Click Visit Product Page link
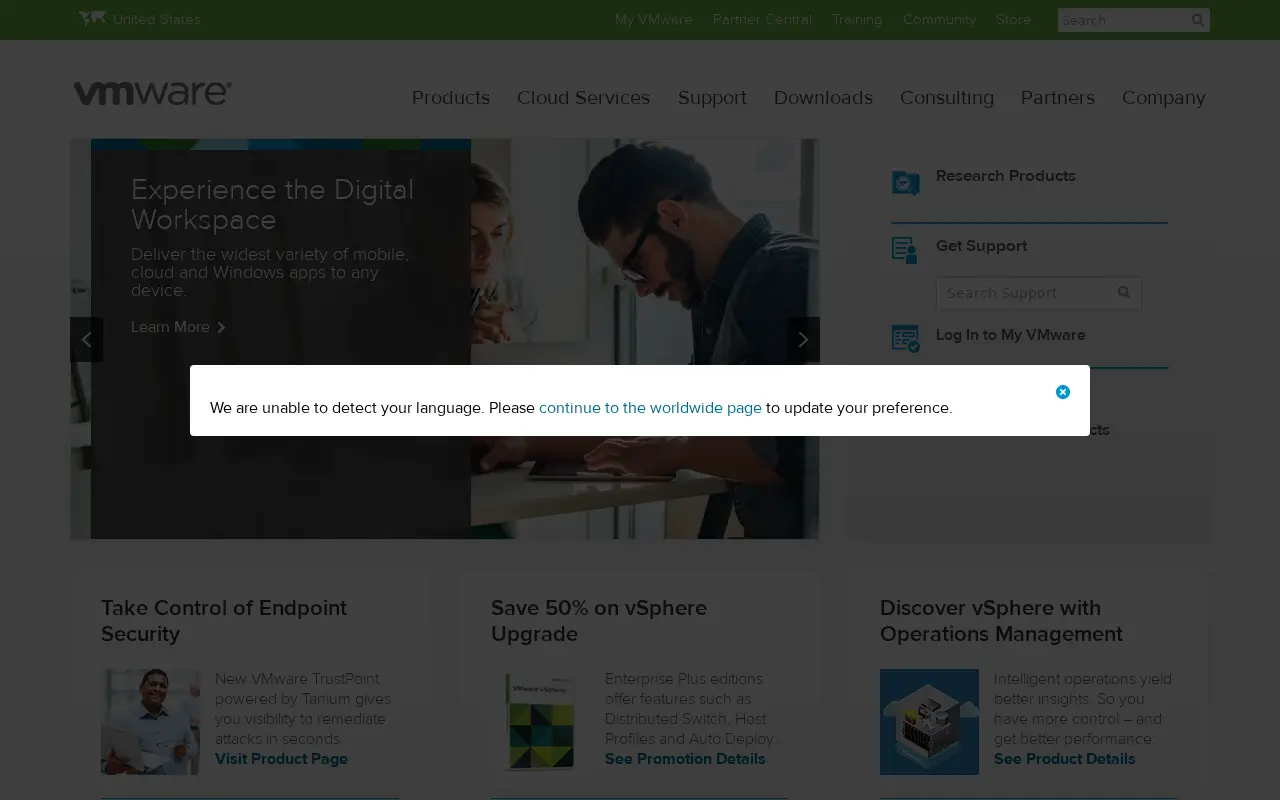Screen dimensions: 1280x800 tap(281, 759)
